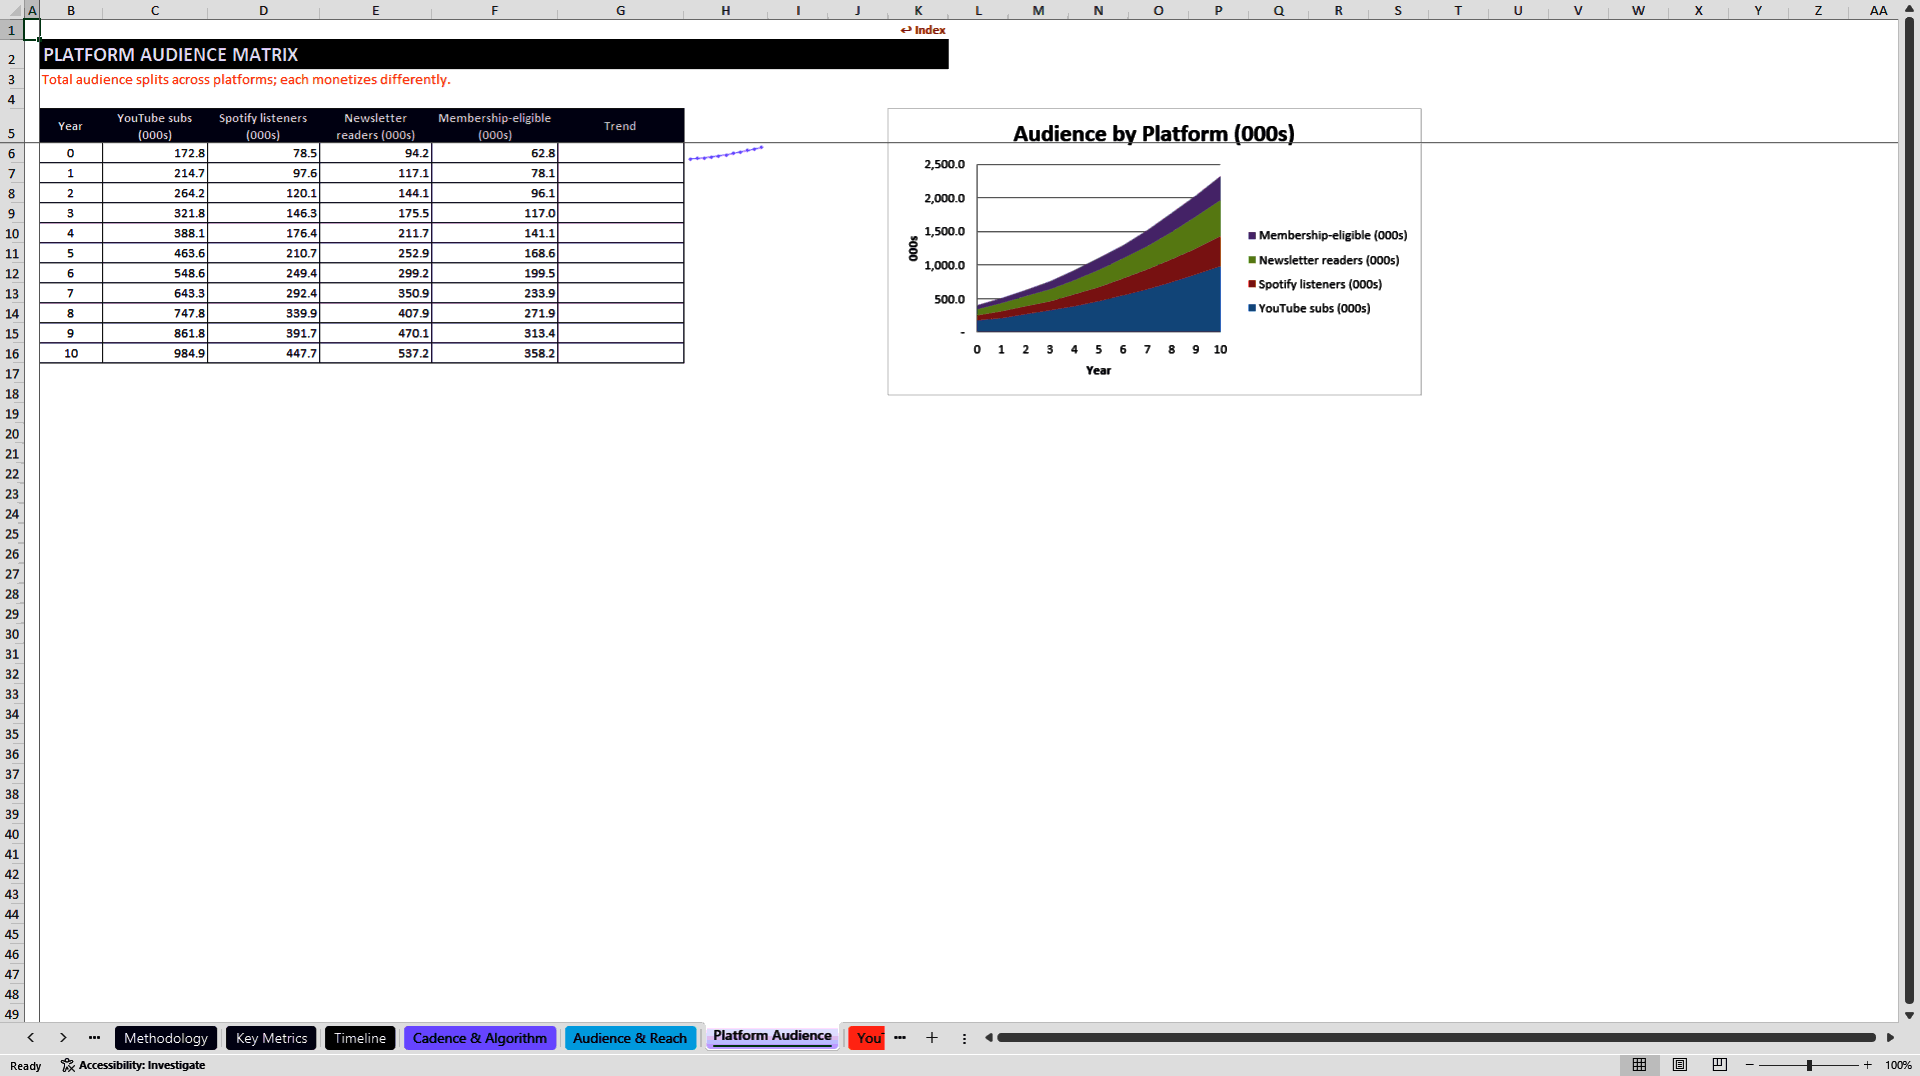Viewport: 1920px width, 1076px height.
Task: Open the 100% zoom level dialog
Action: click(1898, 1065)
